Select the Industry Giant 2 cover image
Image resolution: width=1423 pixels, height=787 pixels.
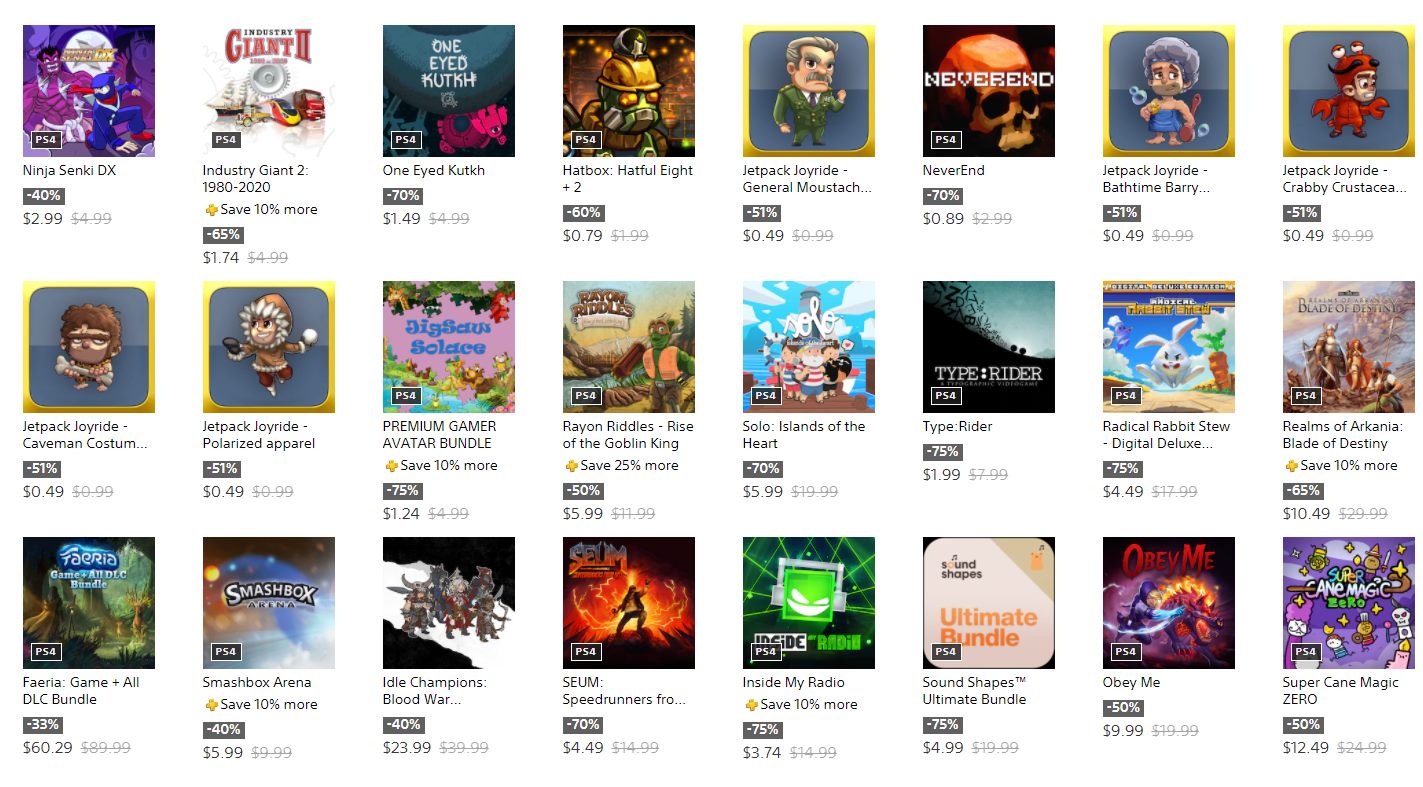click(269, 91)
